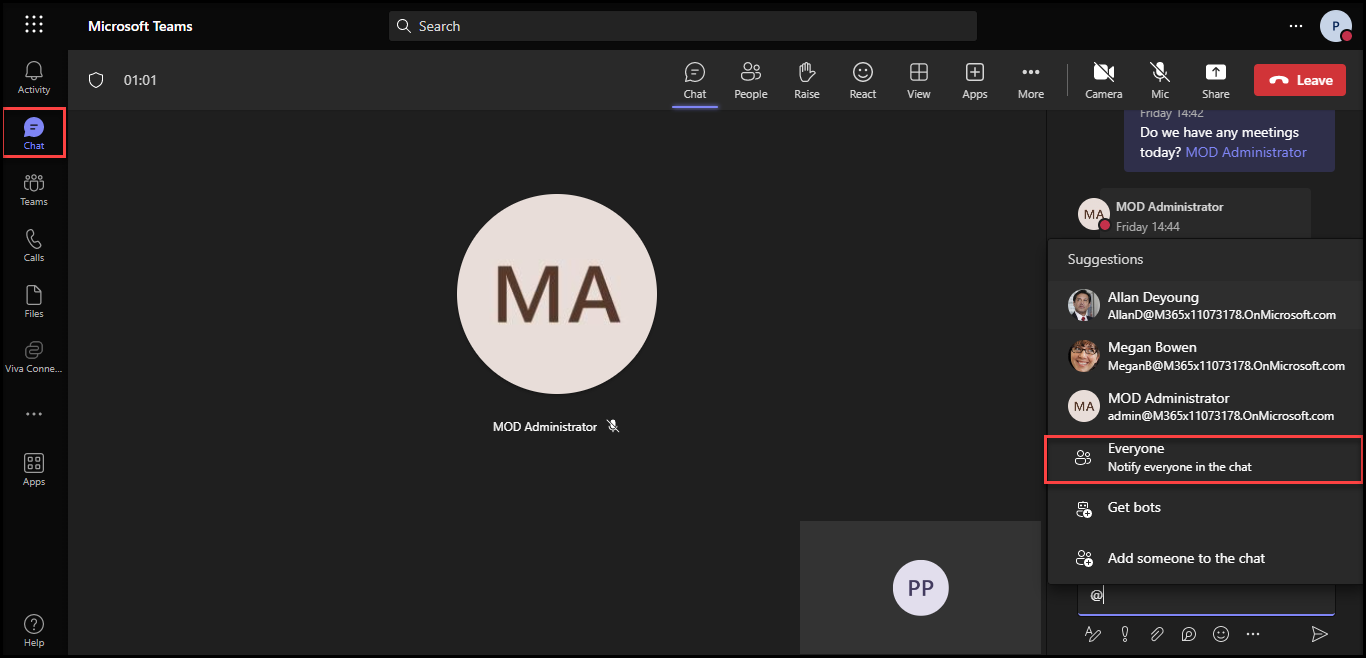Expand more apps ellipsis in sidebar
The width and height of the screenshot is (1366, 658).
(x=34, y=414)
